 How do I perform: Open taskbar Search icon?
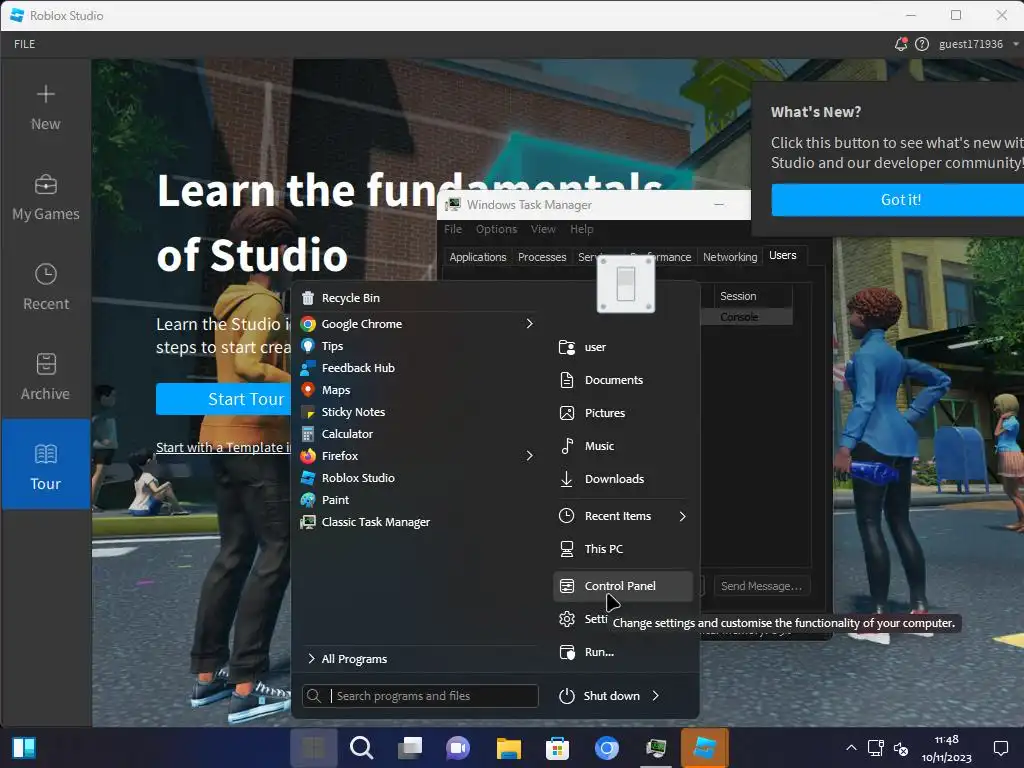[362, 748]
